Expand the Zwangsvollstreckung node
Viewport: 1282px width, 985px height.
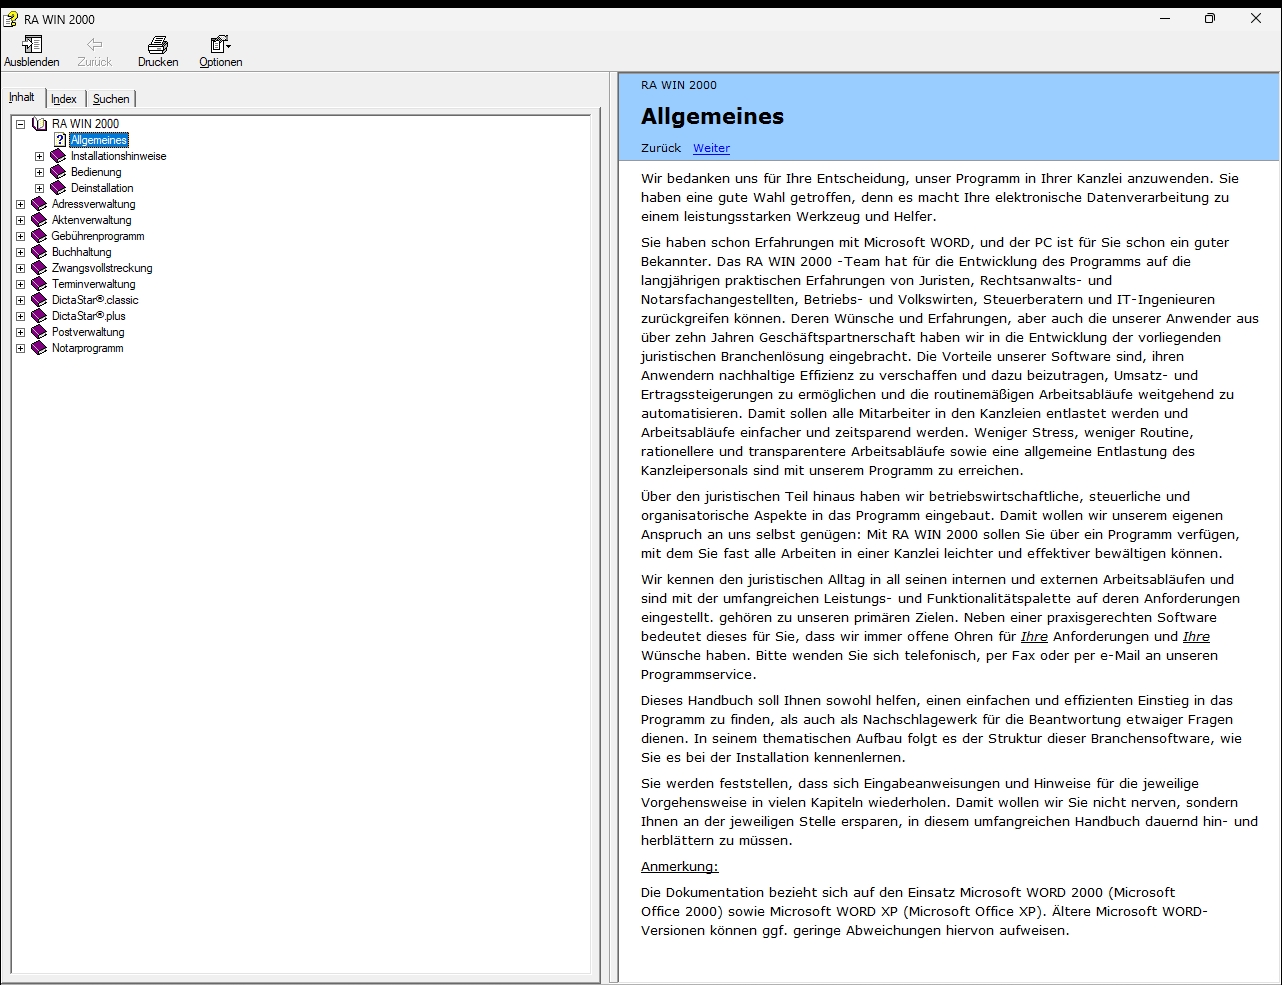[20, 268]
